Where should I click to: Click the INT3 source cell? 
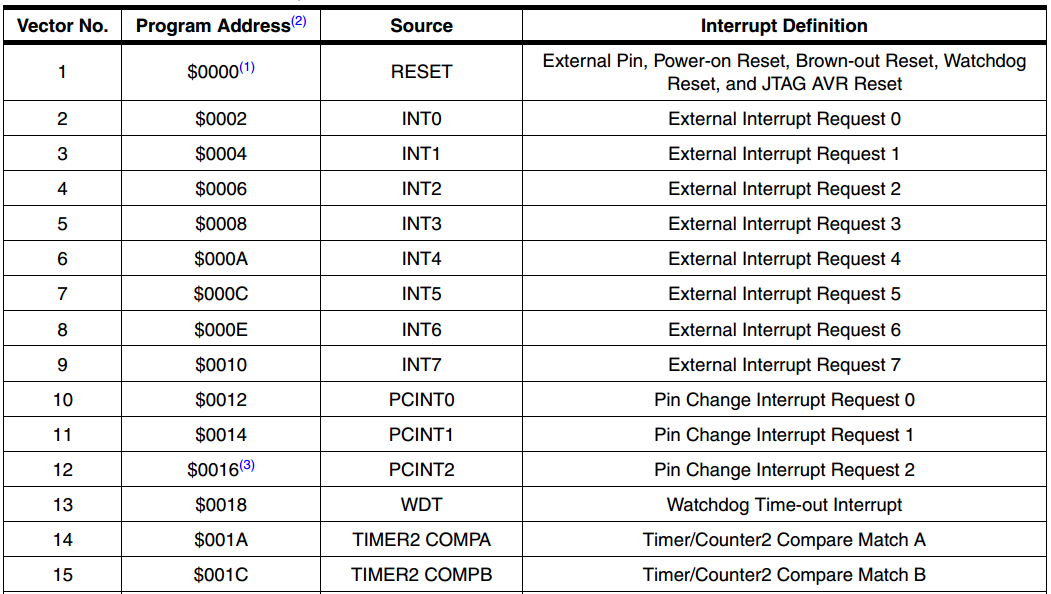click(421, 224)
